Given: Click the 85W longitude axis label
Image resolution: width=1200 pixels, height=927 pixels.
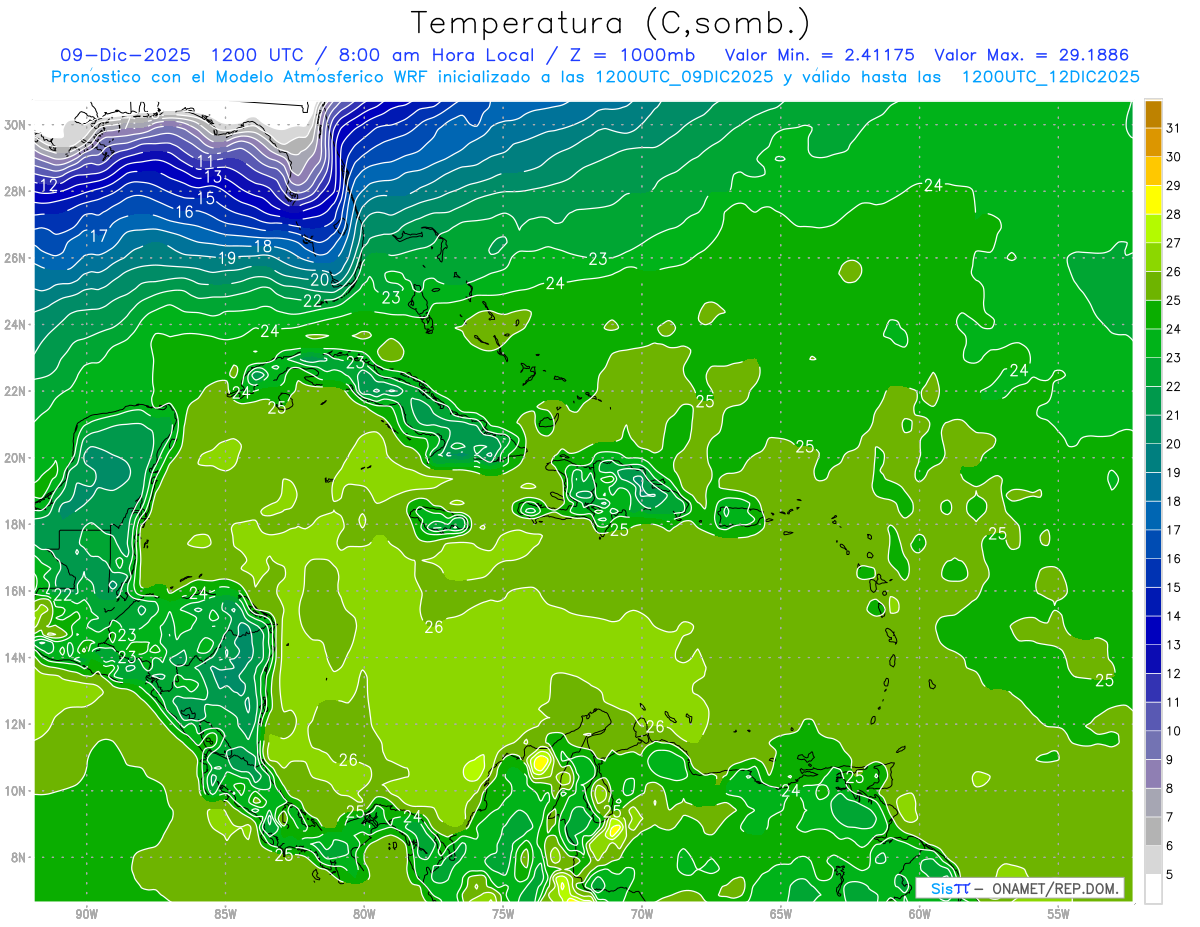Looking at the screenshot, I should [226, 914].
